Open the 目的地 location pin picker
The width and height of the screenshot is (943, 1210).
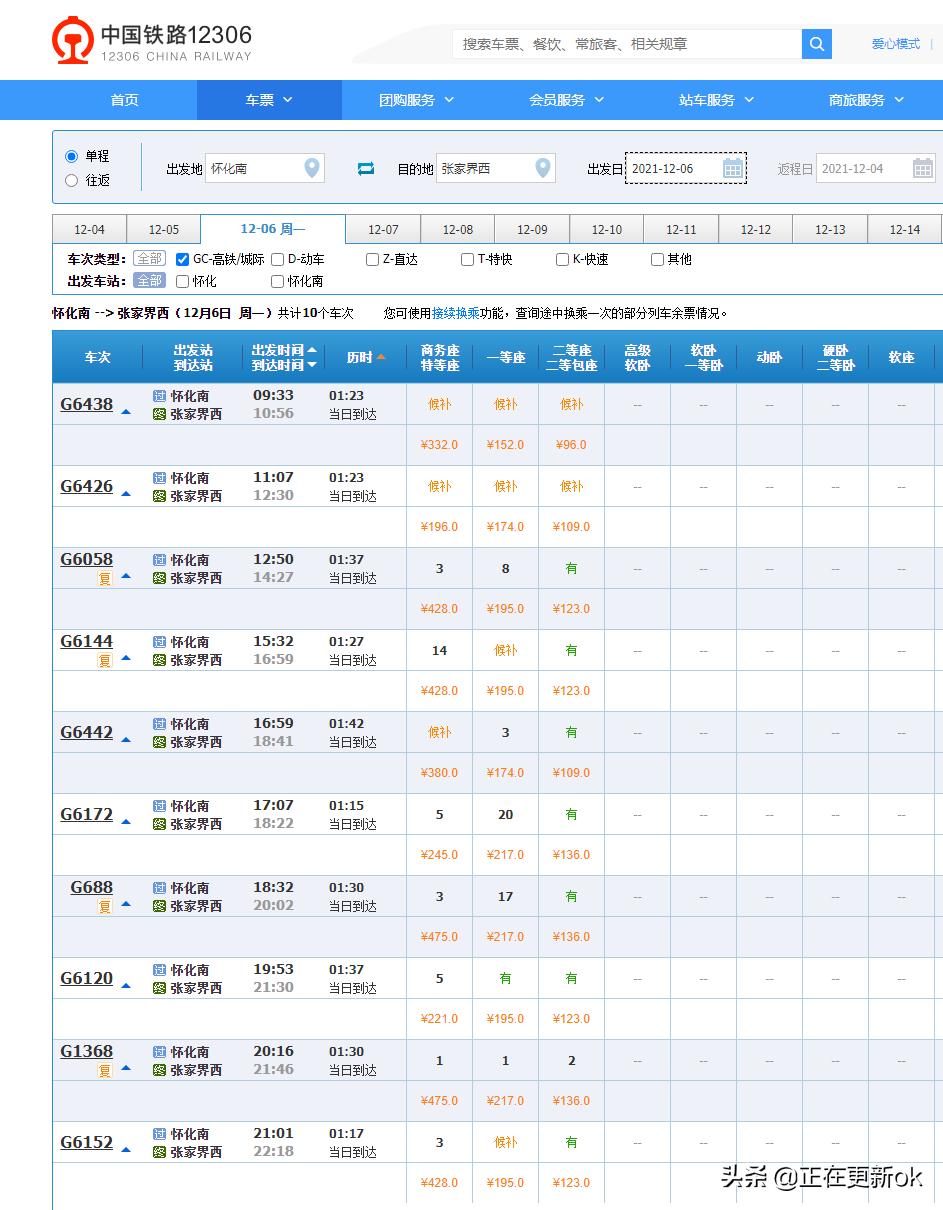[542, 168]
